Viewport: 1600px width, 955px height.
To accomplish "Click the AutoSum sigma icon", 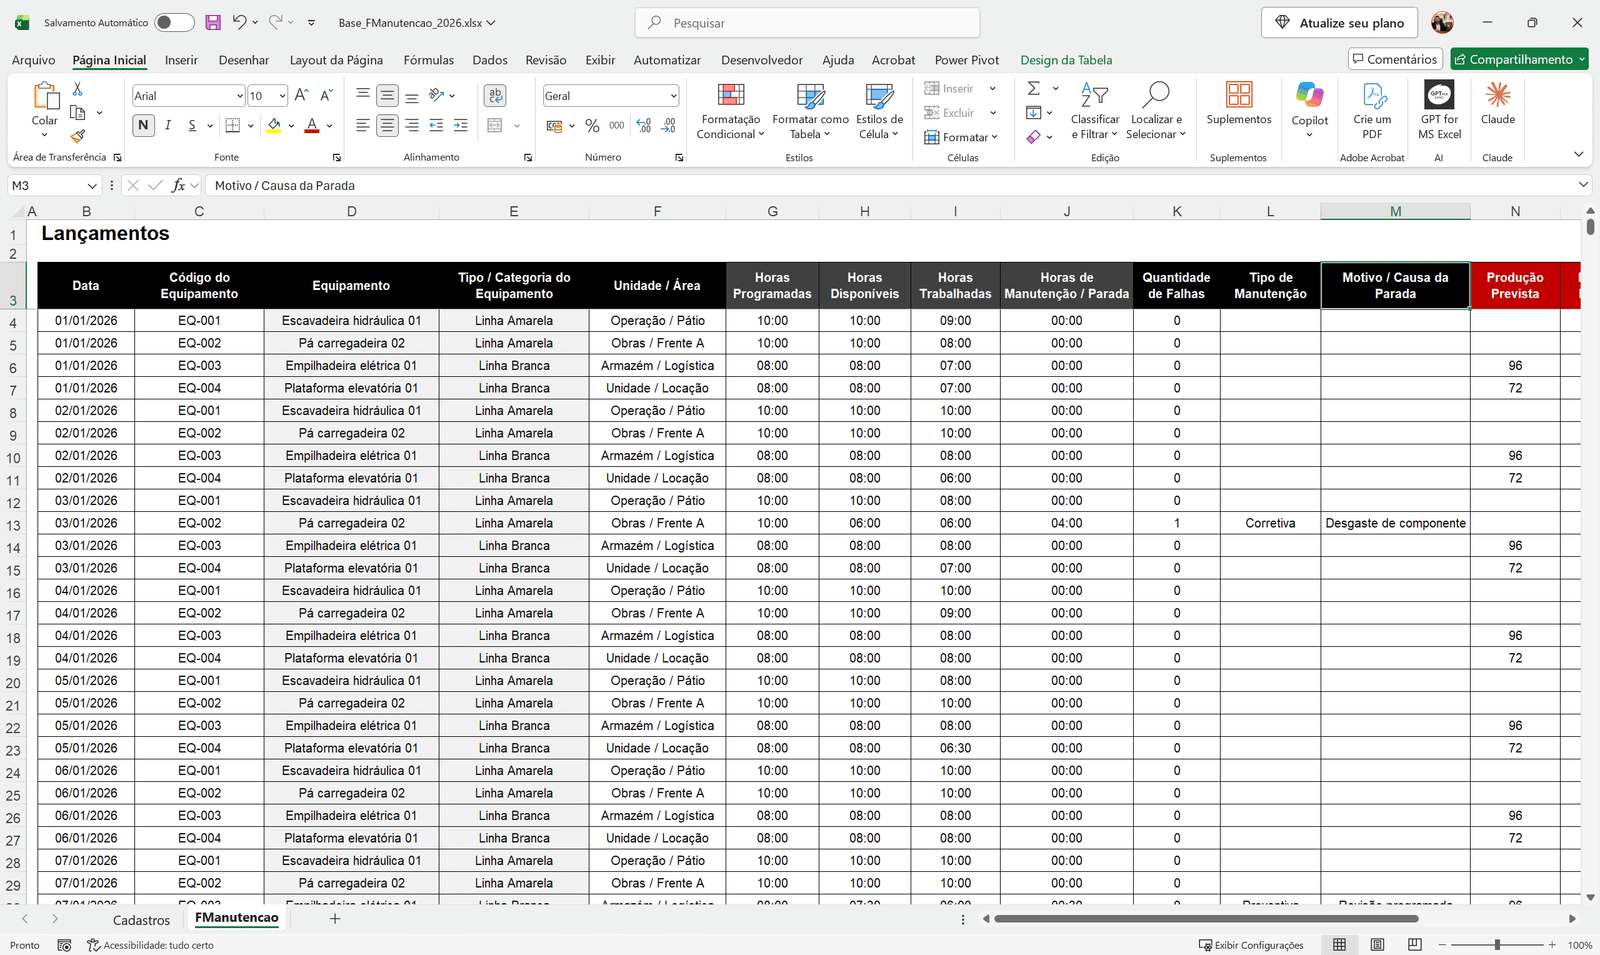I will pos(1034,89).
